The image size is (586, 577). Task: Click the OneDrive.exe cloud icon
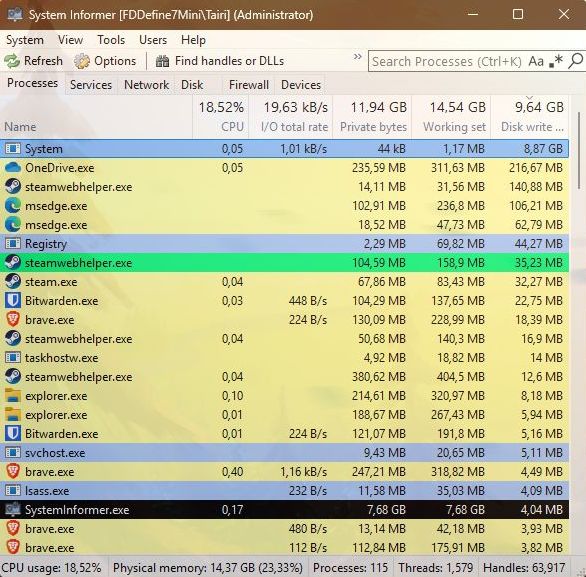(x=13, y=167)
